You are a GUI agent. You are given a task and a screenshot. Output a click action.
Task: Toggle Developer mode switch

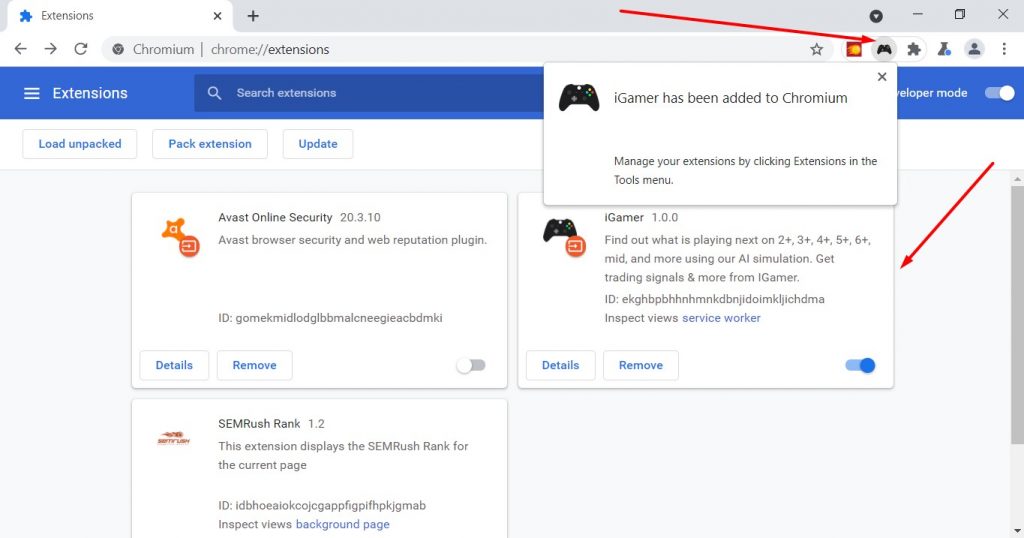(x=1000, y=93)
